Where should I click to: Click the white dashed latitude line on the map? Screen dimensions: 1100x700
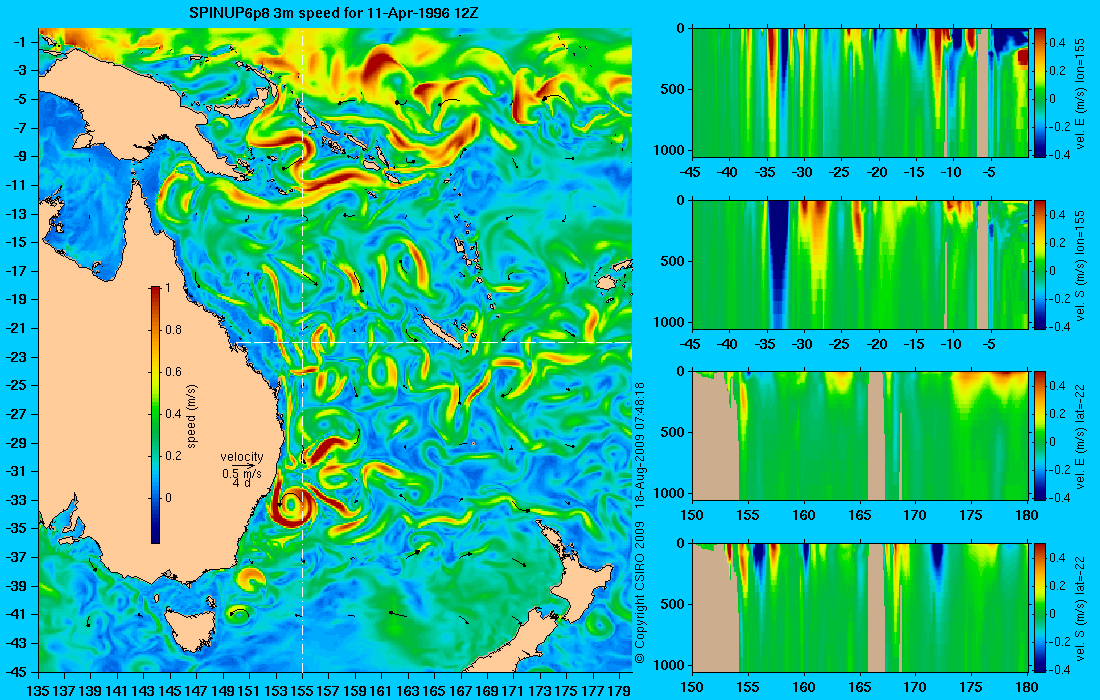(431, 342)
